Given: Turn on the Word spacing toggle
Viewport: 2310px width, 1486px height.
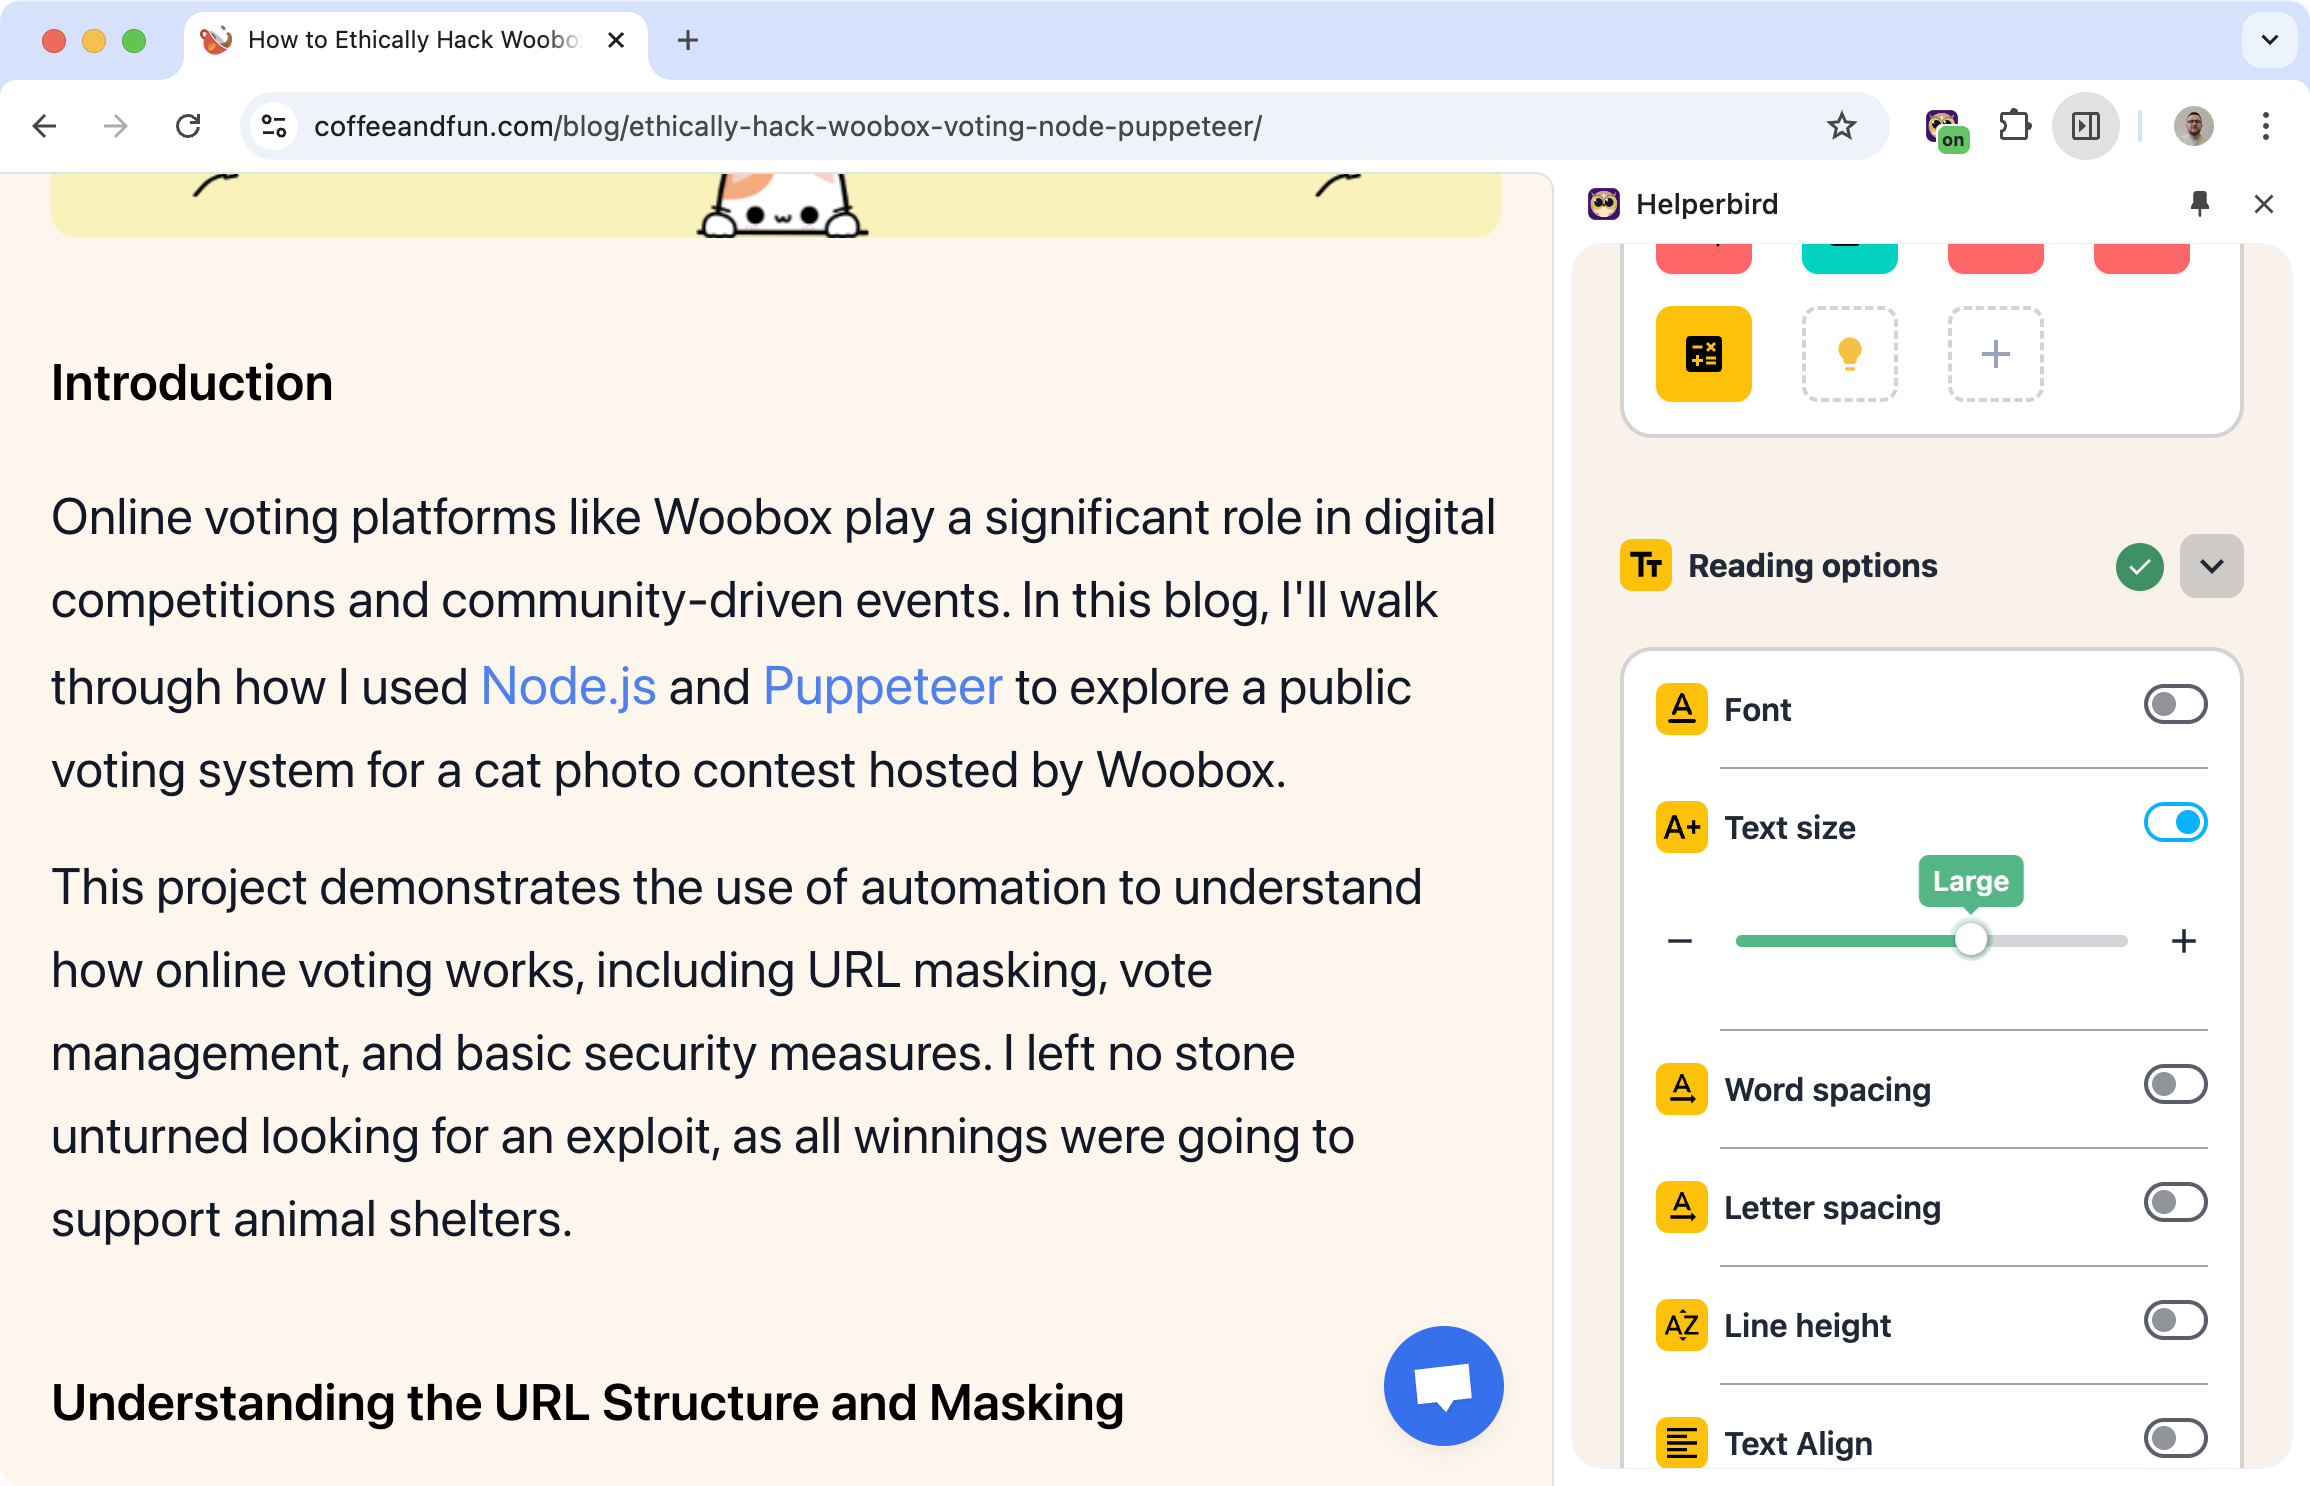Looking at the screenshot, I should click(2175, 1085).
